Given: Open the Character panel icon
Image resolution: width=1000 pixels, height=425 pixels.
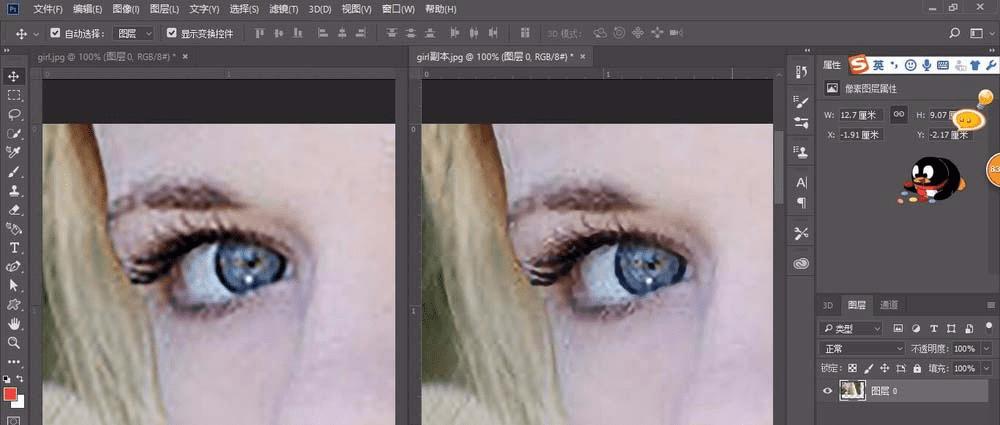Looking at the screenshot, I should pyautogui.click(x=802, y=183).
